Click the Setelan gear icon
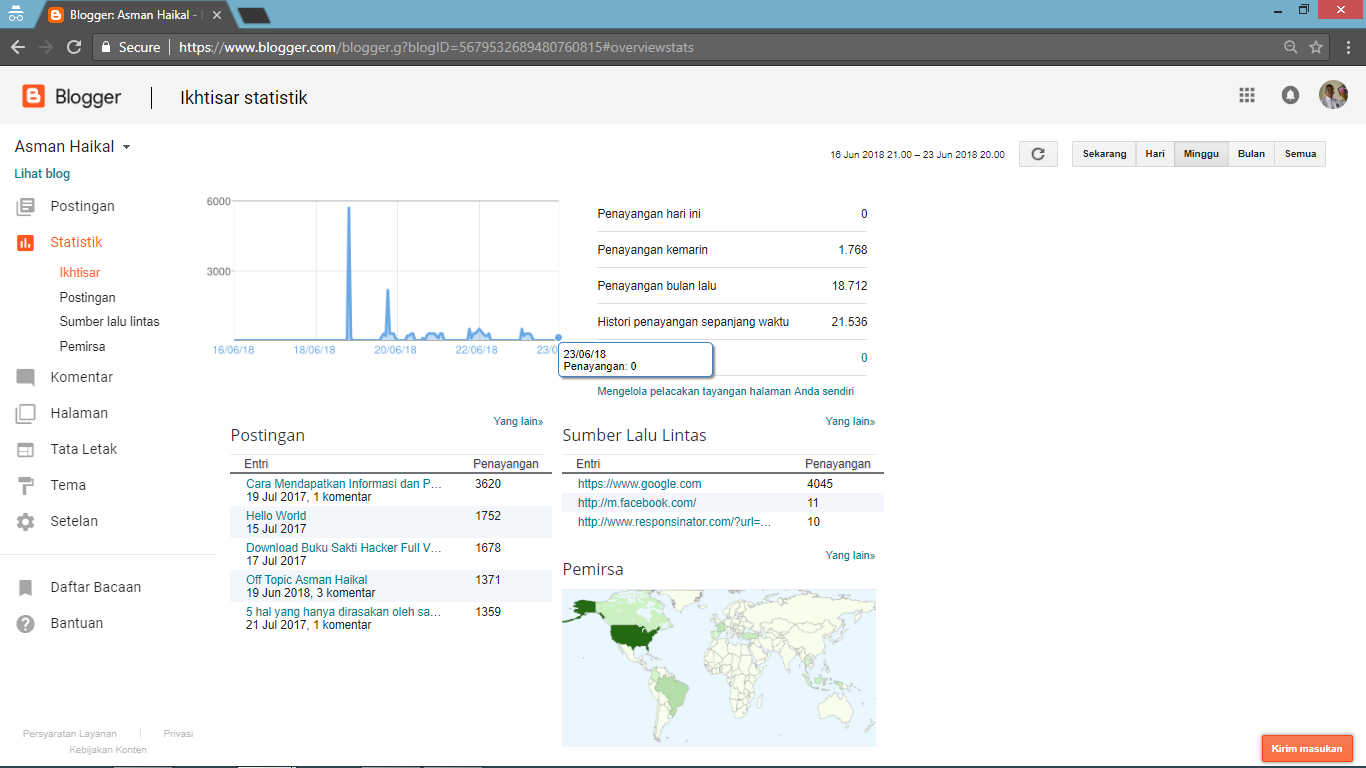The height and width of the screenshot is (768, 1366). coord(25,521)
